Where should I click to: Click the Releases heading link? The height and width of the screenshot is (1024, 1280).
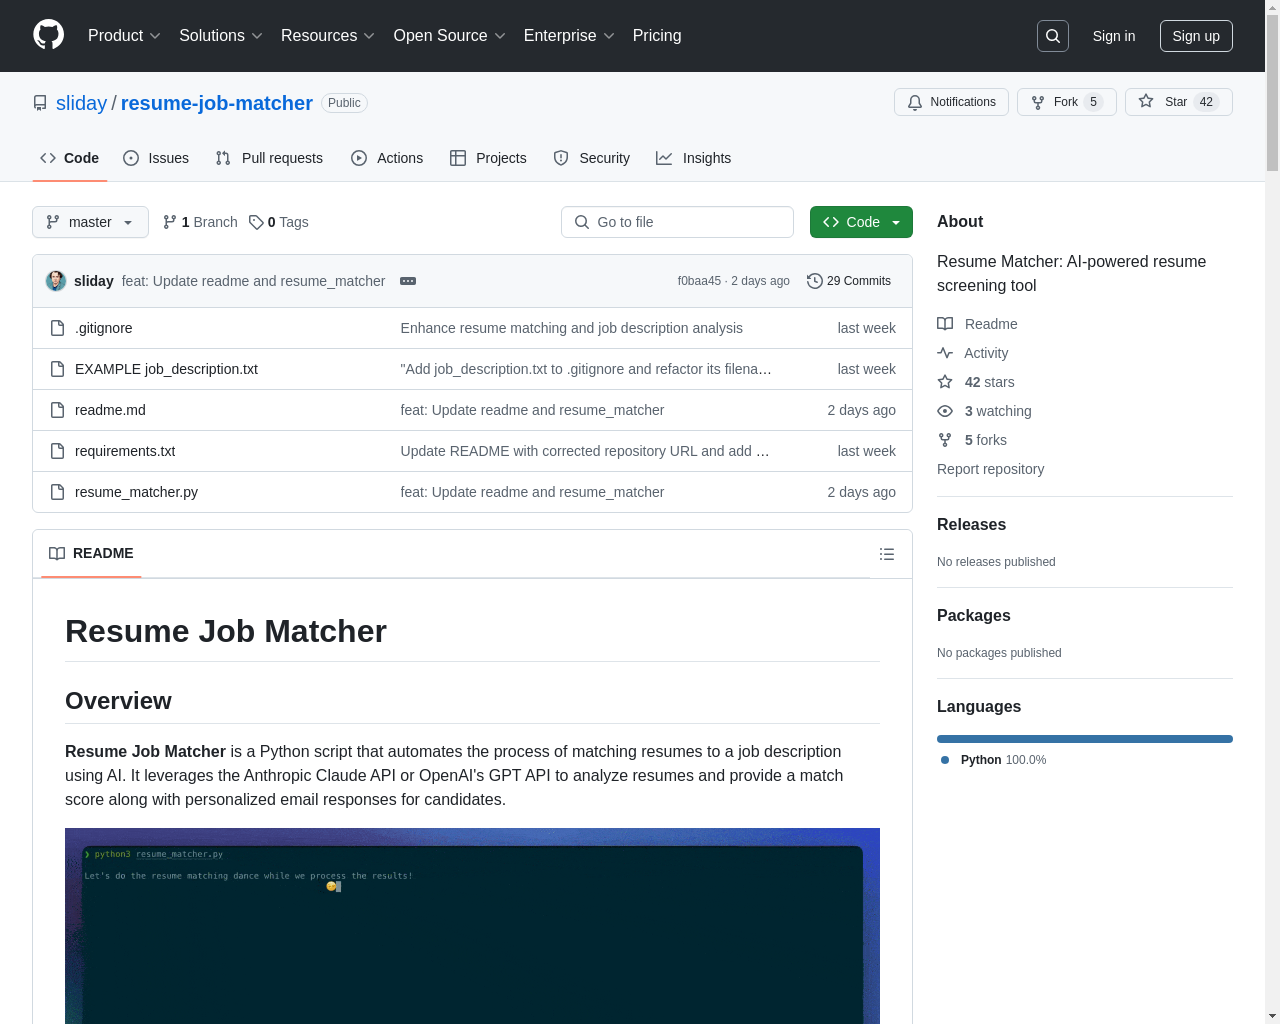click(971, 525)
